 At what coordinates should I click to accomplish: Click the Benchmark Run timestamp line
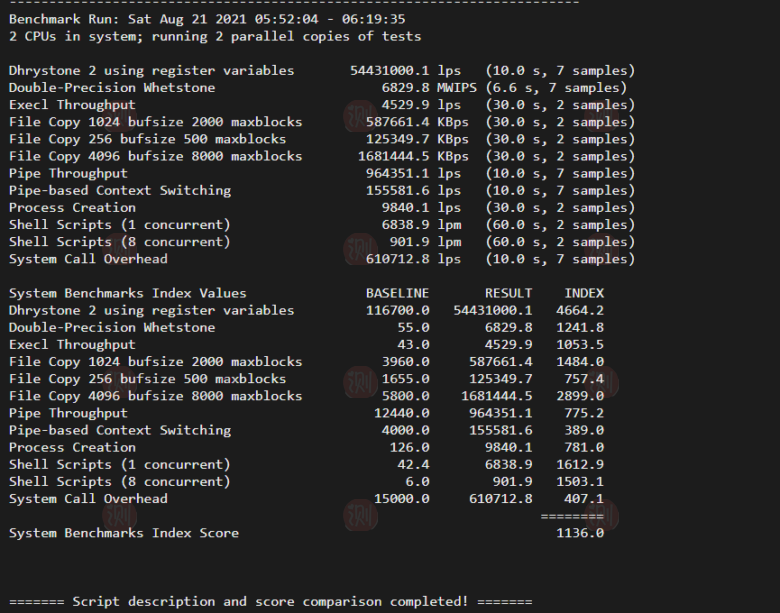click(x=207, y=19)
